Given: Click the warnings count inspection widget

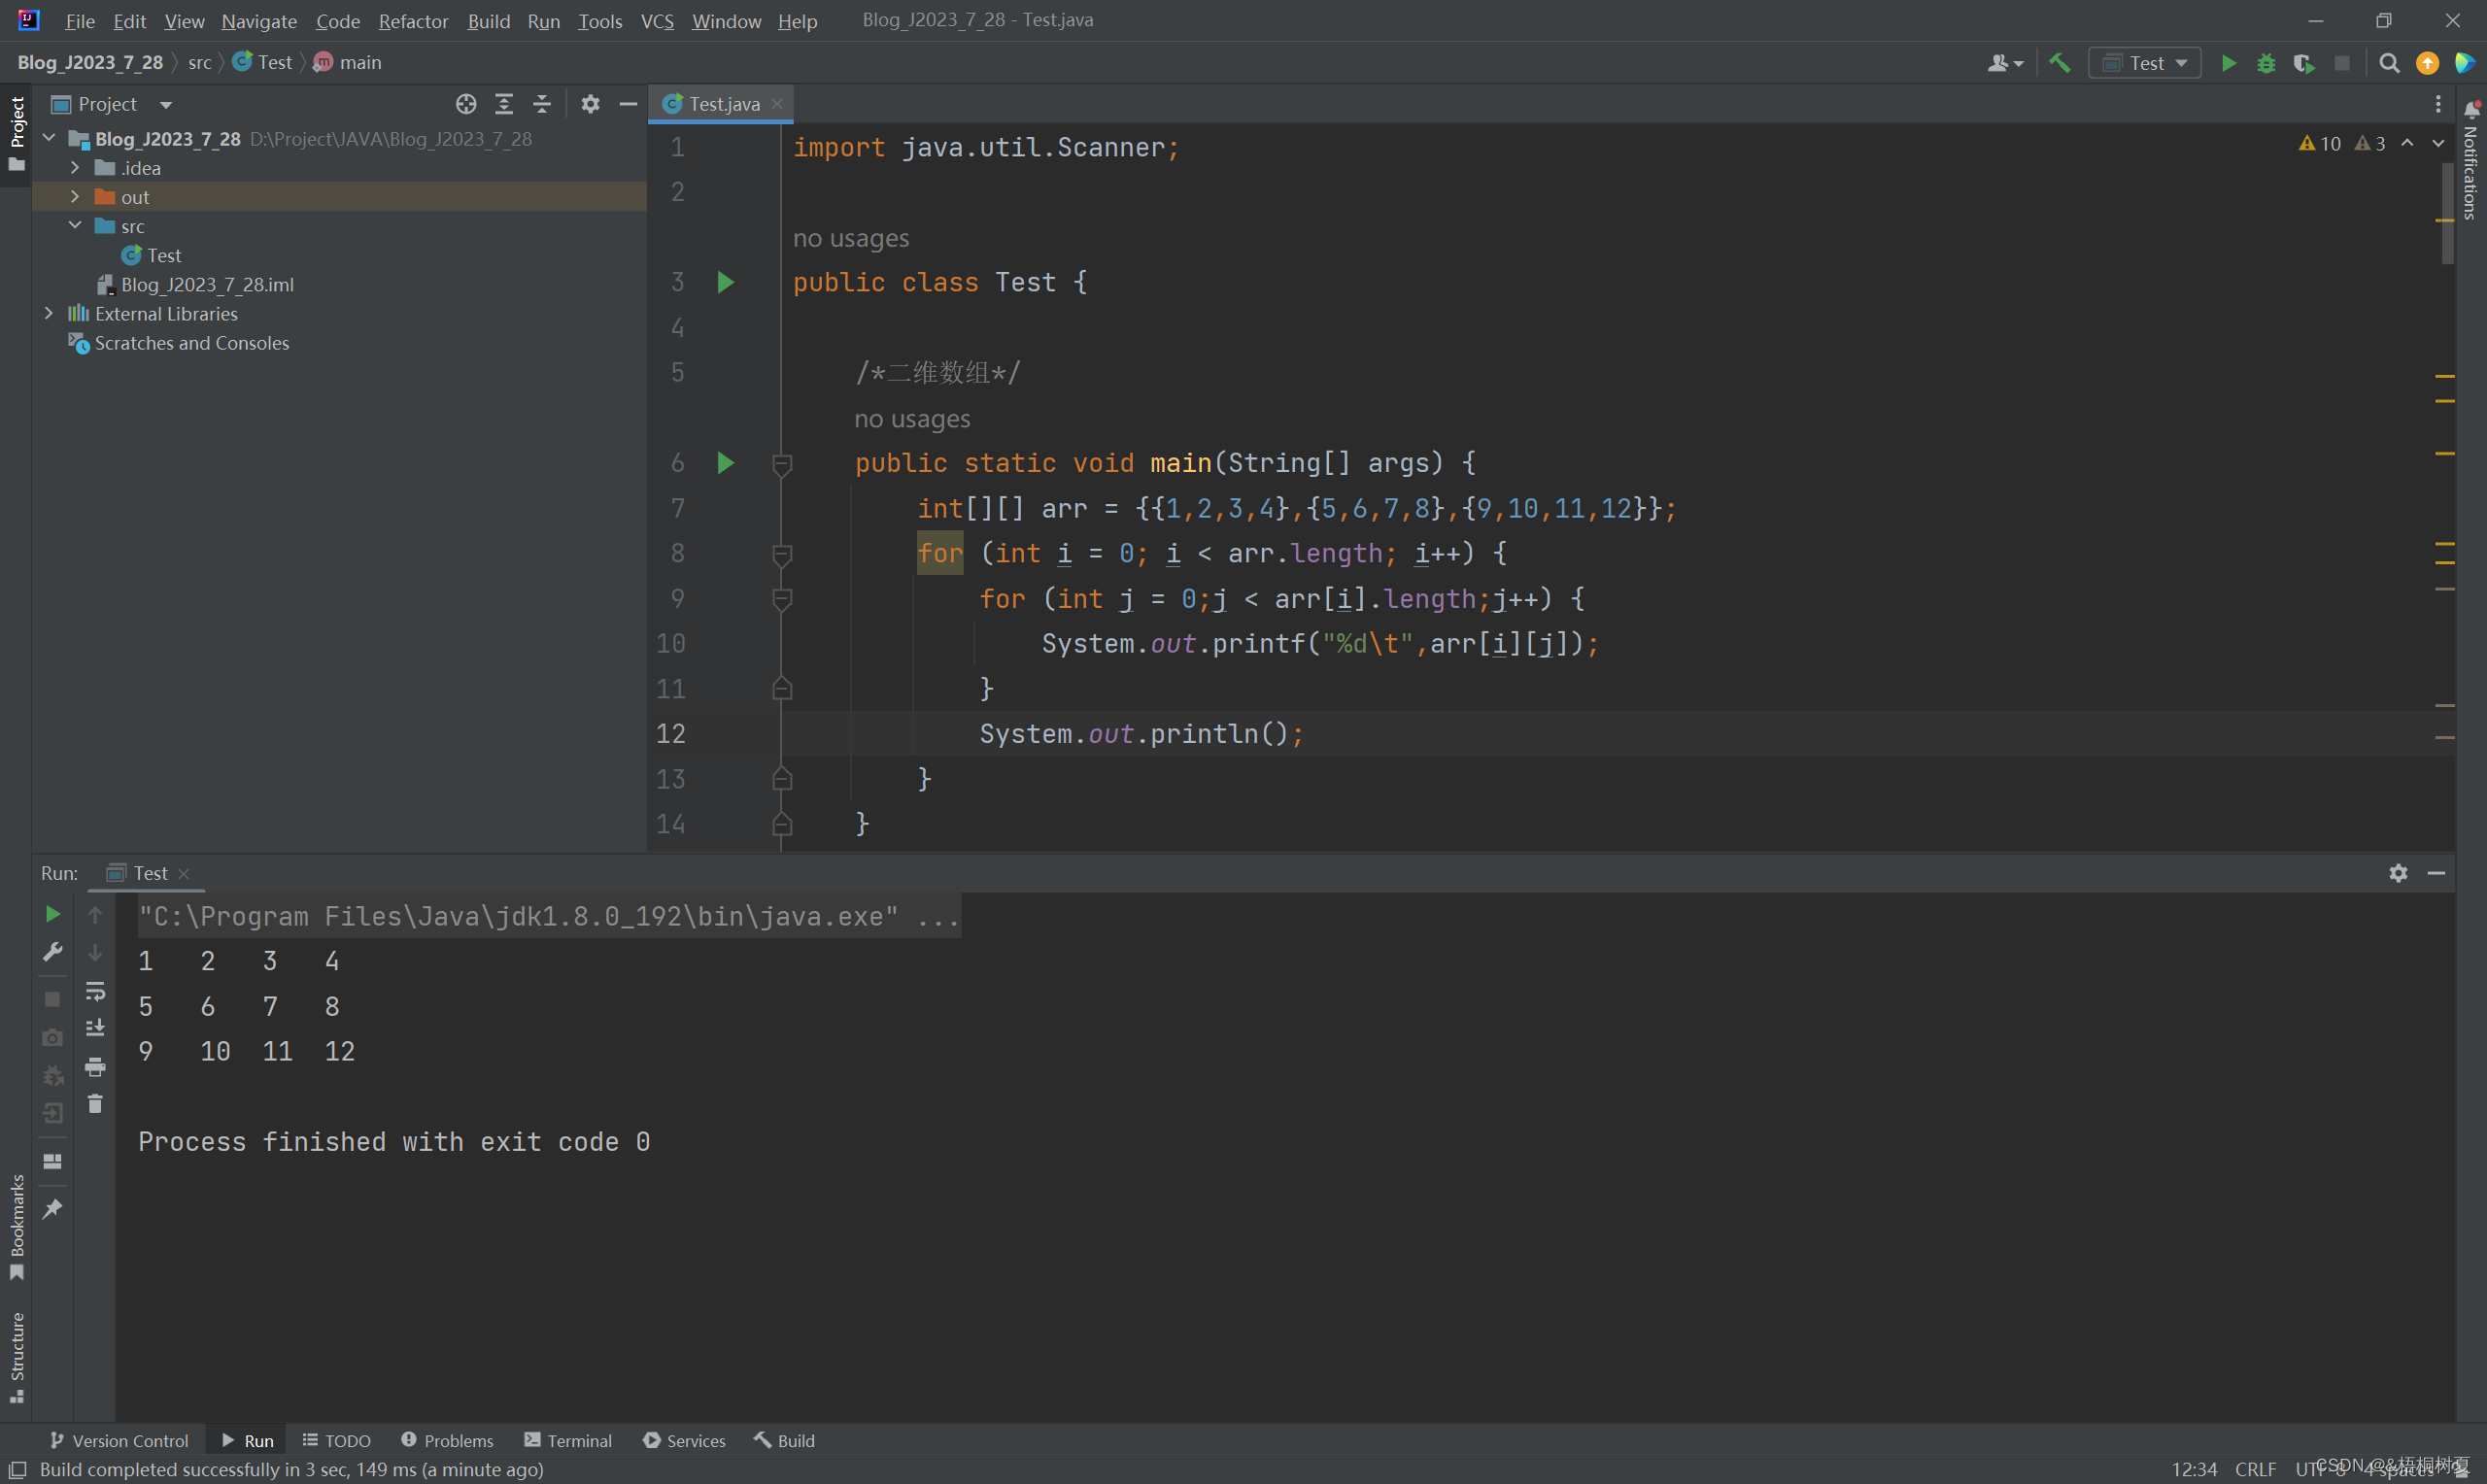Looking at the screenshot, I should click(x=2341, y=144).
